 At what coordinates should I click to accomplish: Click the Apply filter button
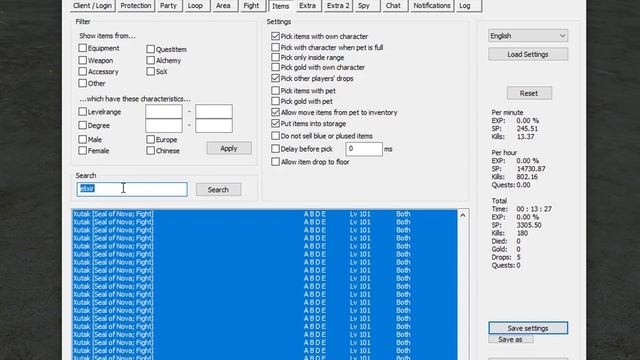coord(229,148)
